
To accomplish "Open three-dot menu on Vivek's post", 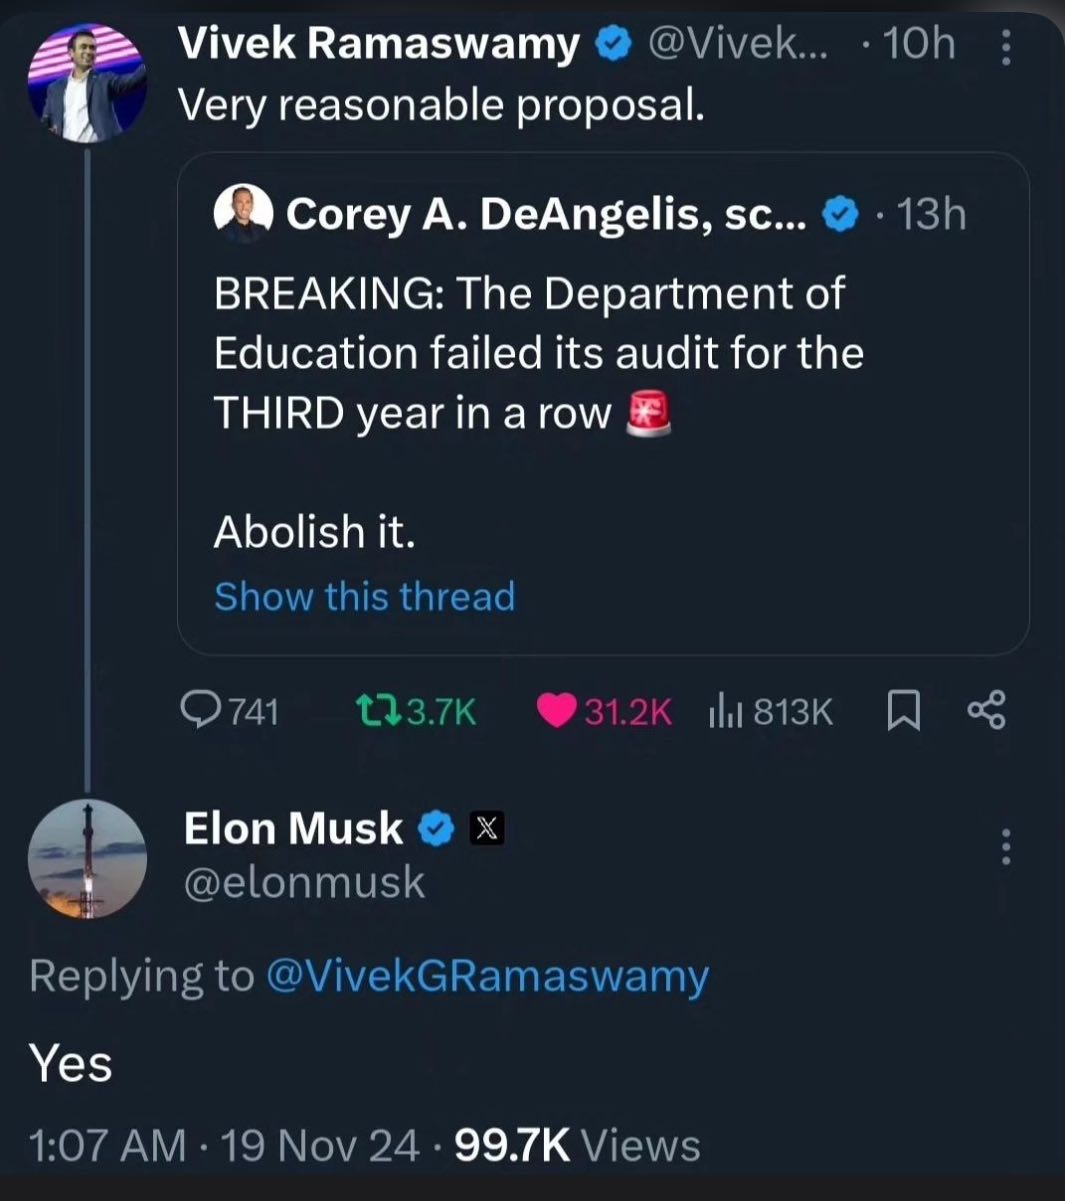I will click(x=1006, y=47).
